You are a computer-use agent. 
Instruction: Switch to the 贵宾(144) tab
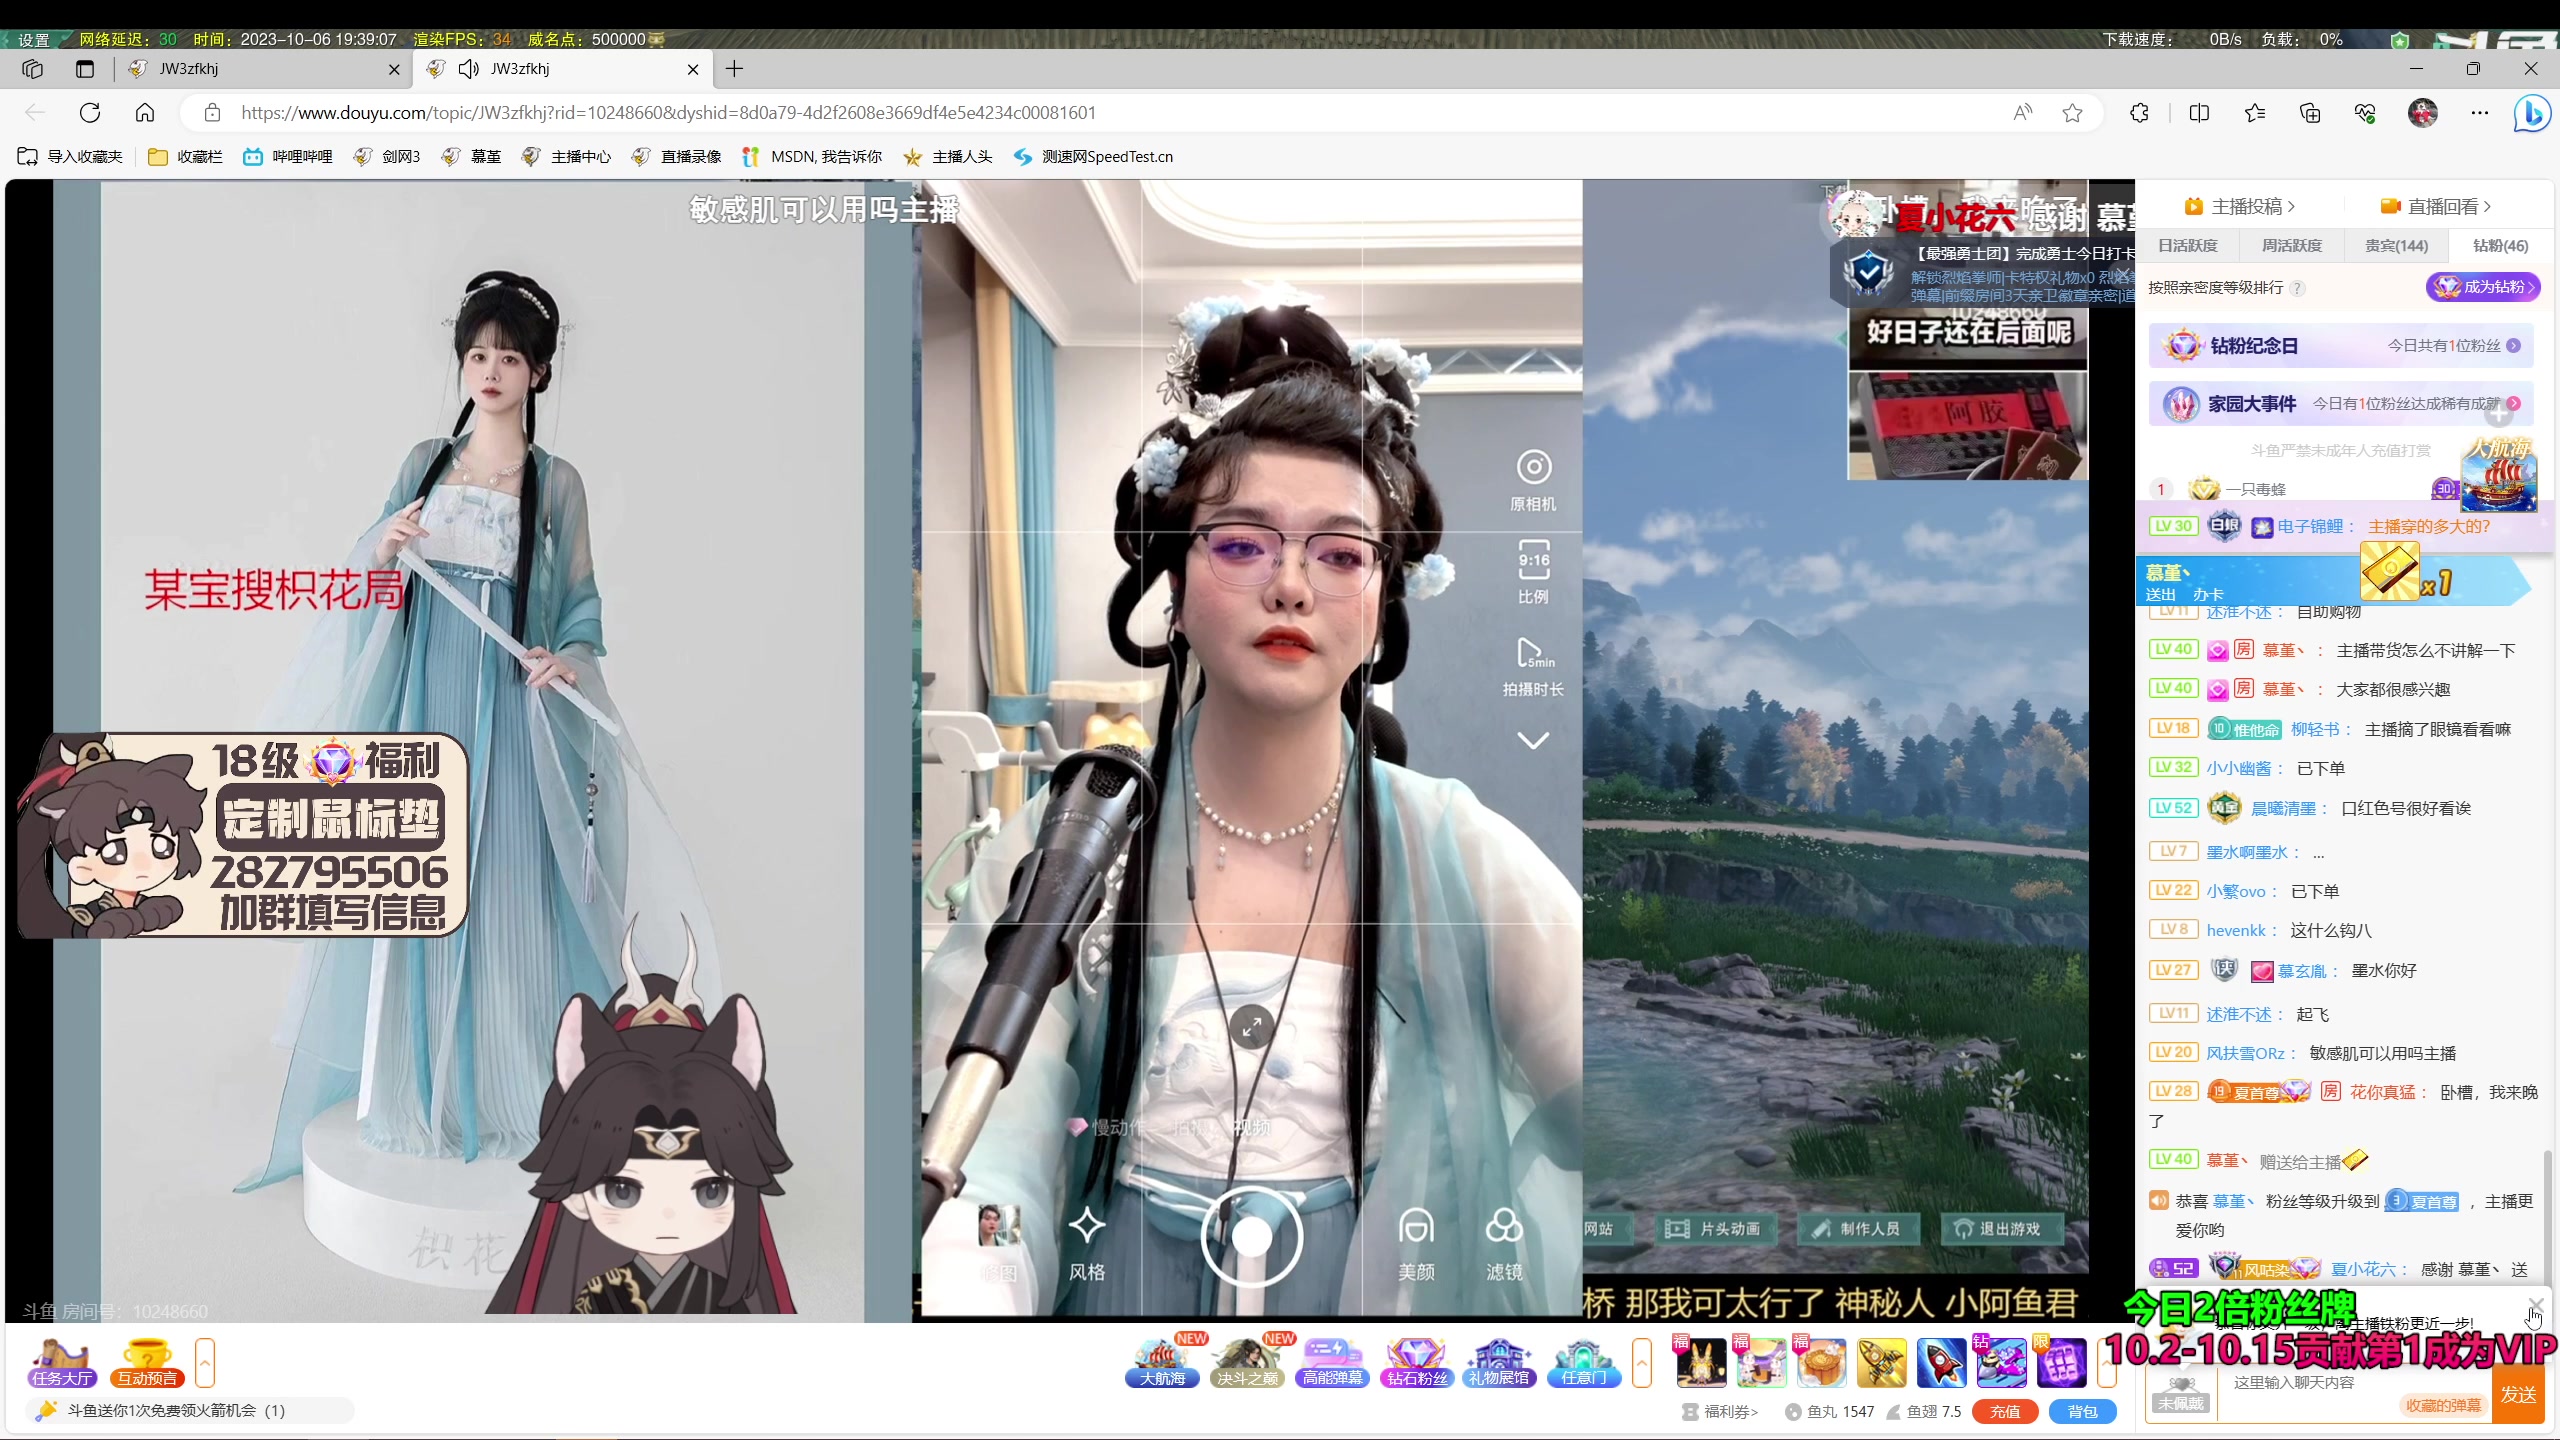tap(2396, 246)
